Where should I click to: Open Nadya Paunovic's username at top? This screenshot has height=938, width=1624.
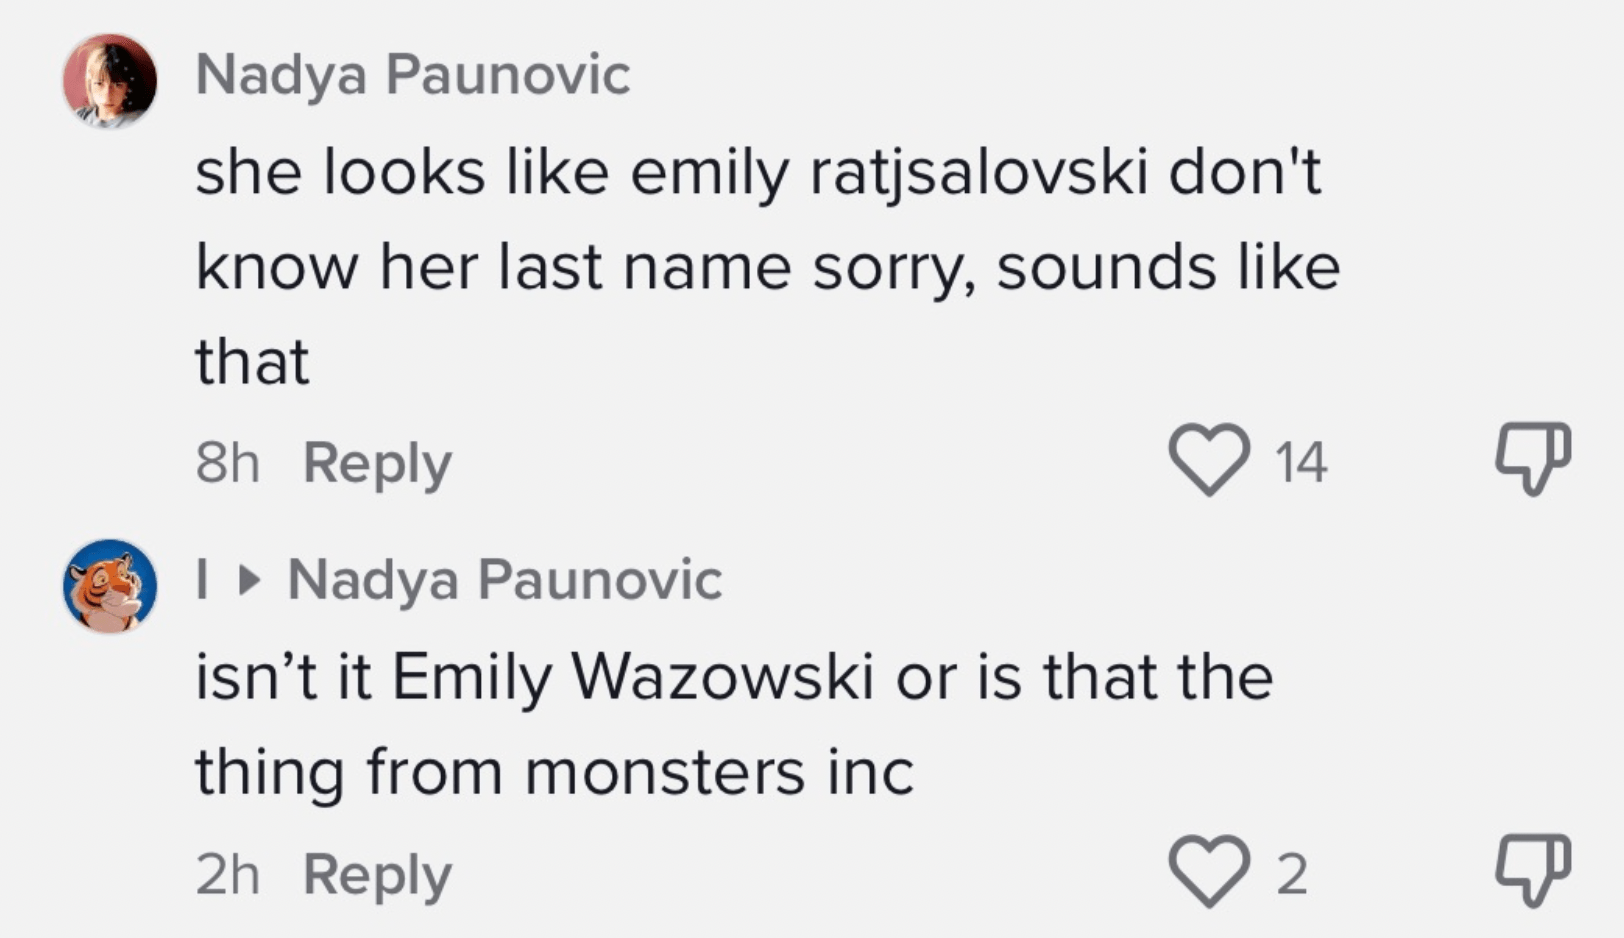click(412, 75)
